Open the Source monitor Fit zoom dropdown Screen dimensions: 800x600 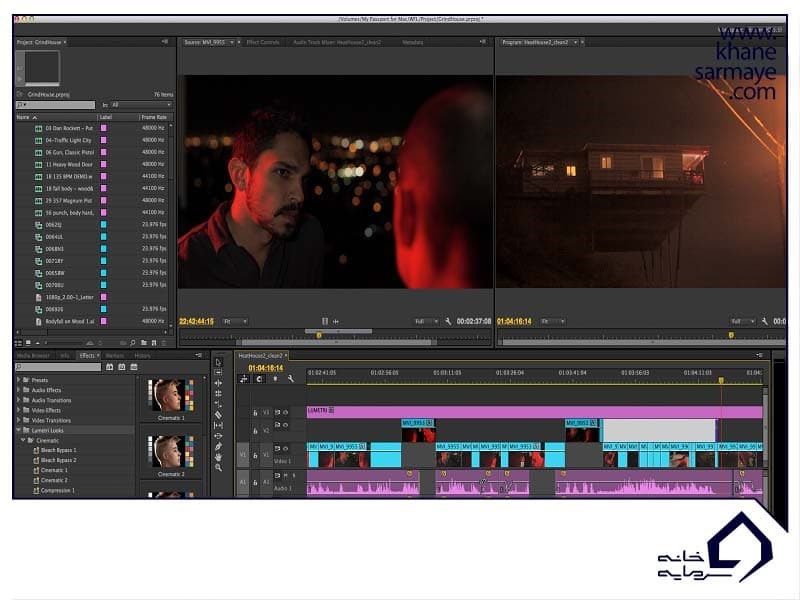(x=235, y=321)
